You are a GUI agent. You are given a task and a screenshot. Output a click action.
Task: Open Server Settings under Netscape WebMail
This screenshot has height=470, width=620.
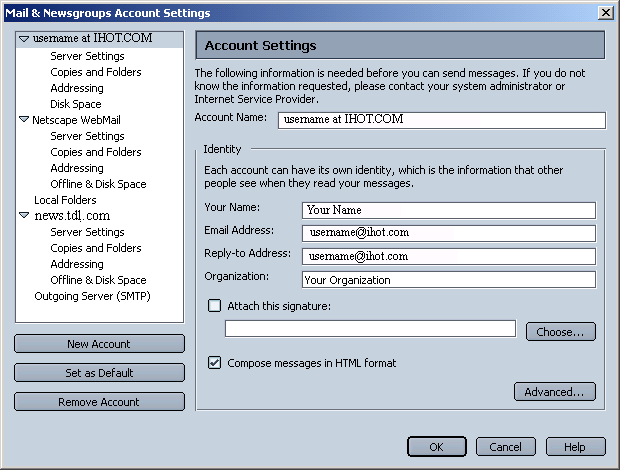click(x=87, y=136)
